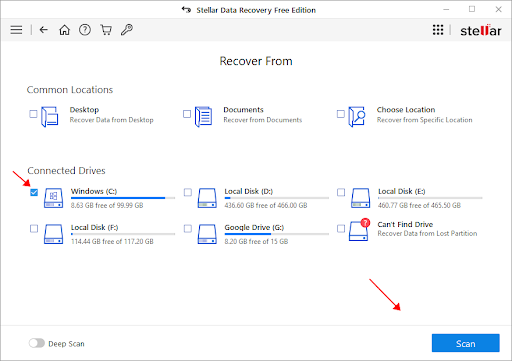Uncheck the Windows (C:) checkbox

tap(34, 192)
